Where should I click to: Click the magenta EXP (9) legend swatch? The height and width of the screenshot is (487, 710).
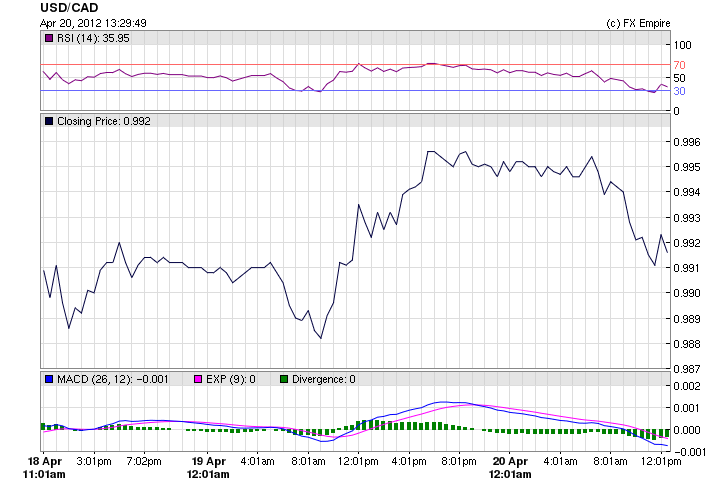[198, 379]
